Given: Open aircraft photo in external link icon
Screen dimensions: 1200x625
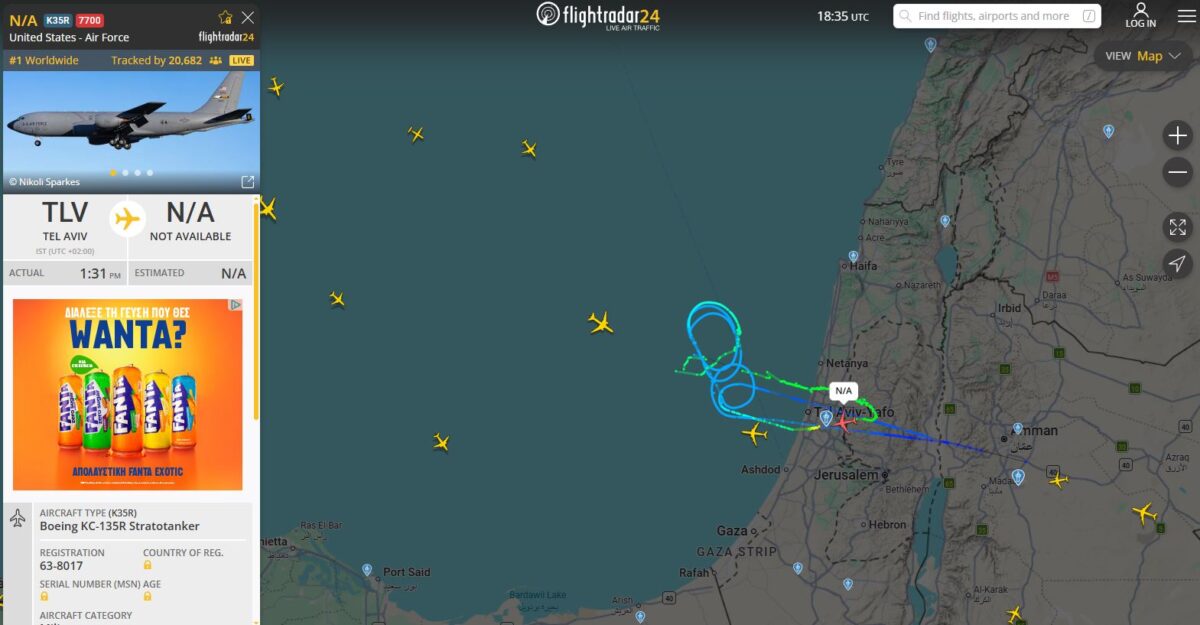Looking at the screenshot, I should click(x=248, y=182).
